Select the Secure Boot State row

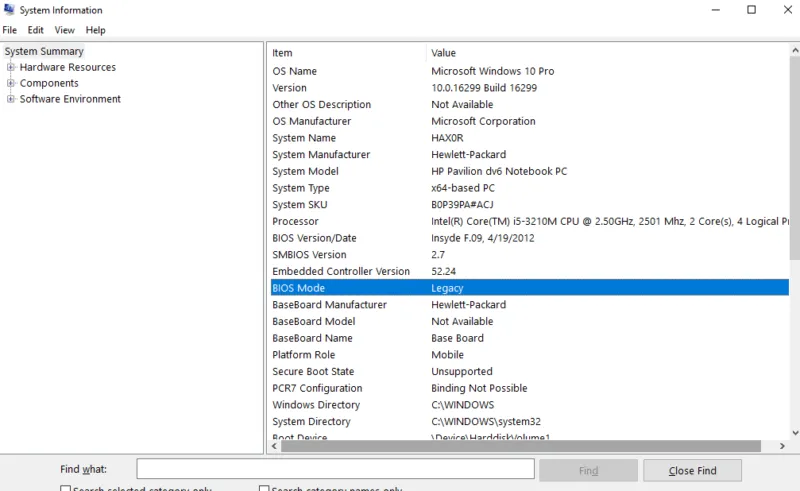313,371
